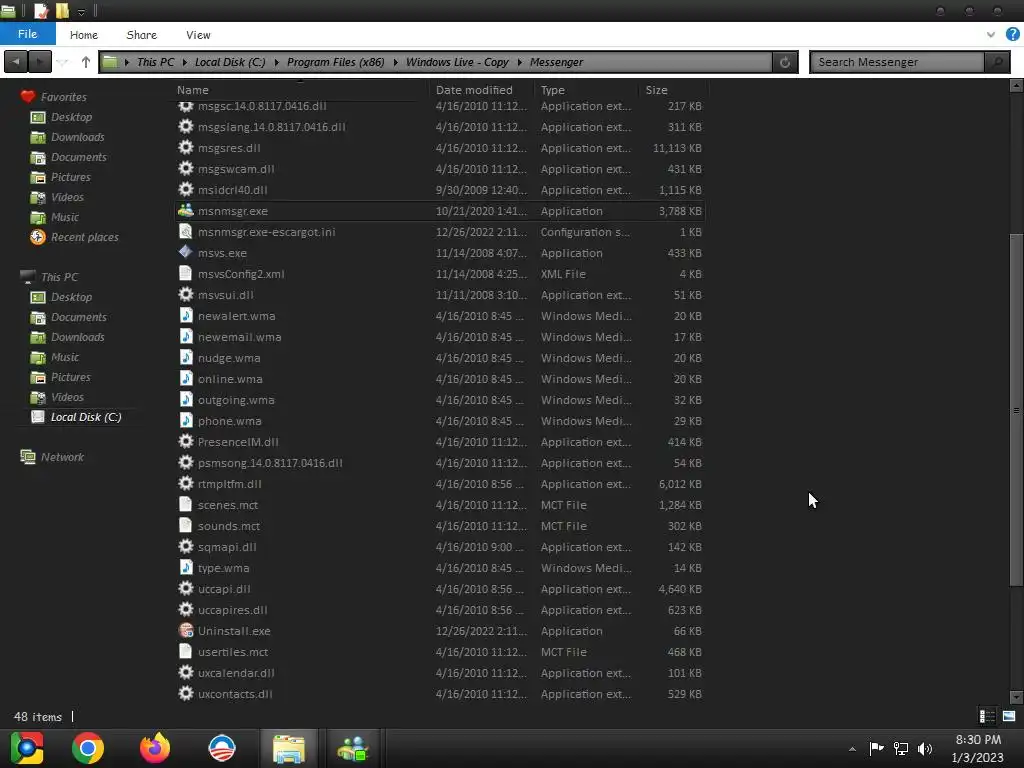
Task: Select the file named outgoing.wma
Action: 236,400
